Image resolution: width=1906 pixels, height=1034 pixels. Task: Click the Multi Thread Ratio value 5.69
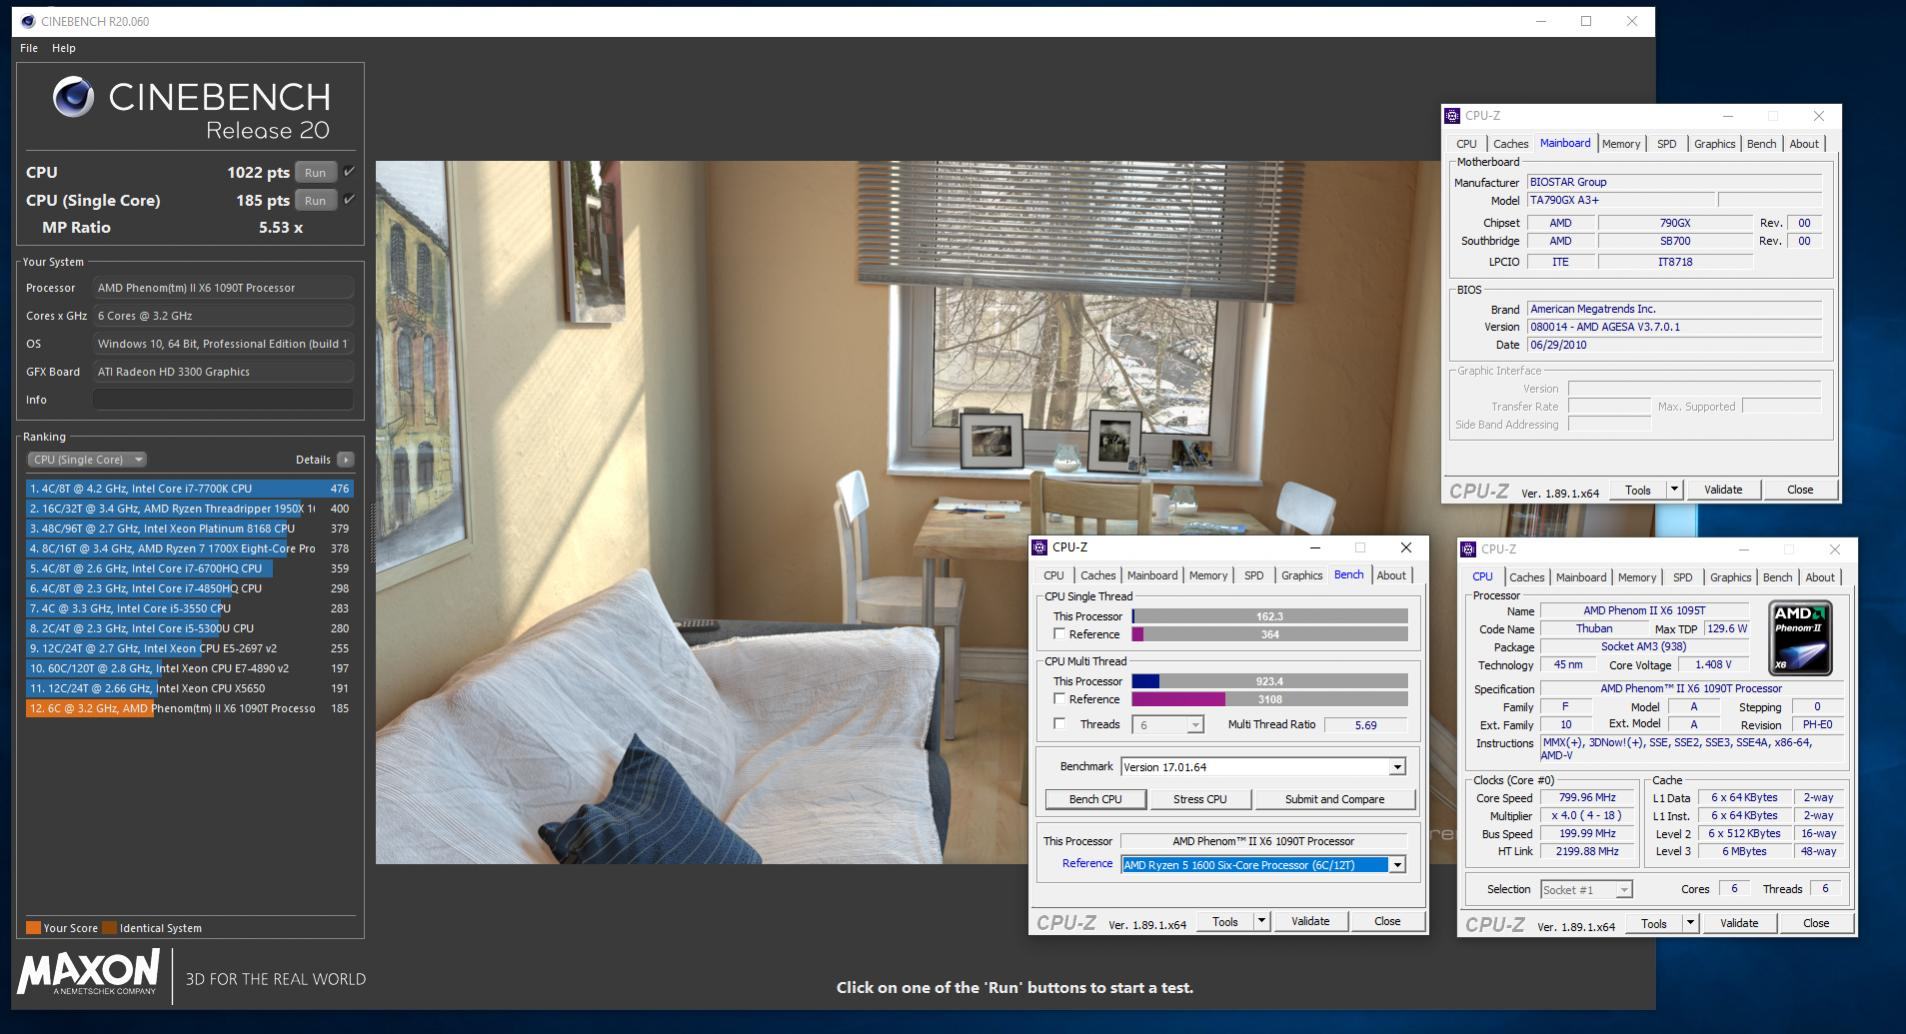tap(1365, 725)
